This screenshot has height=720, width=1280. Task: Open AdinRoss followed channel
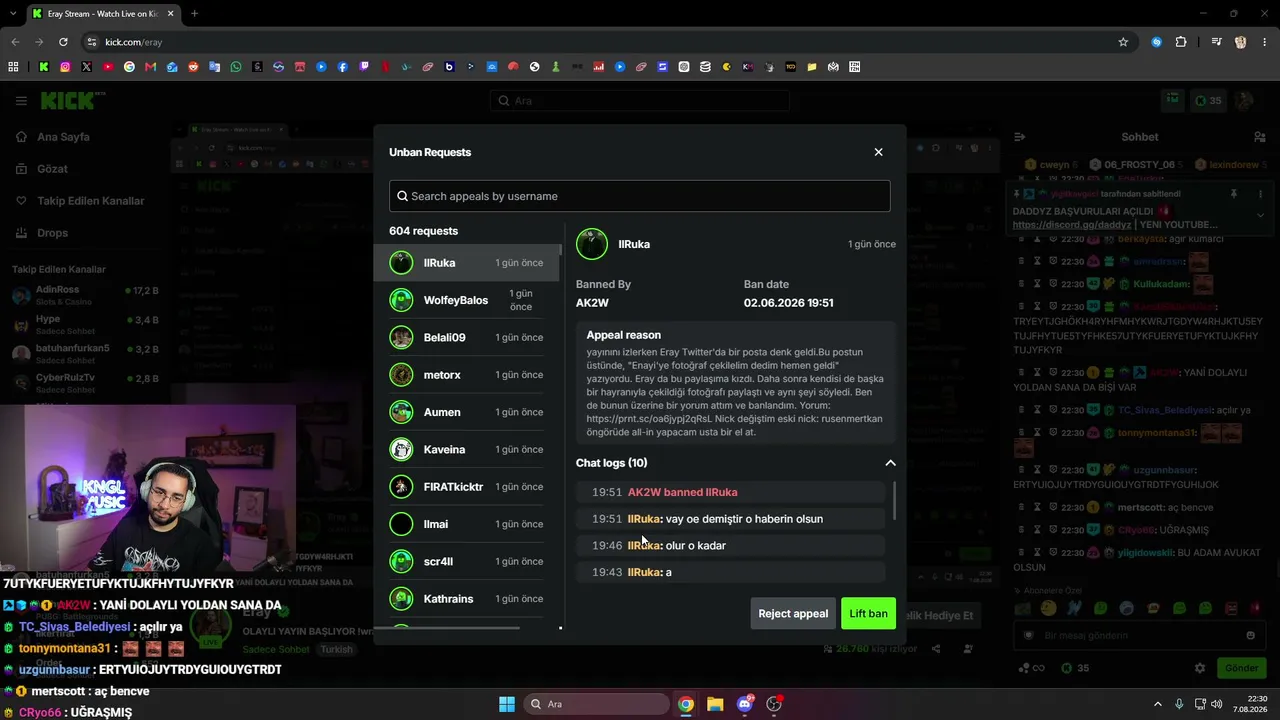tap(85, 295)
